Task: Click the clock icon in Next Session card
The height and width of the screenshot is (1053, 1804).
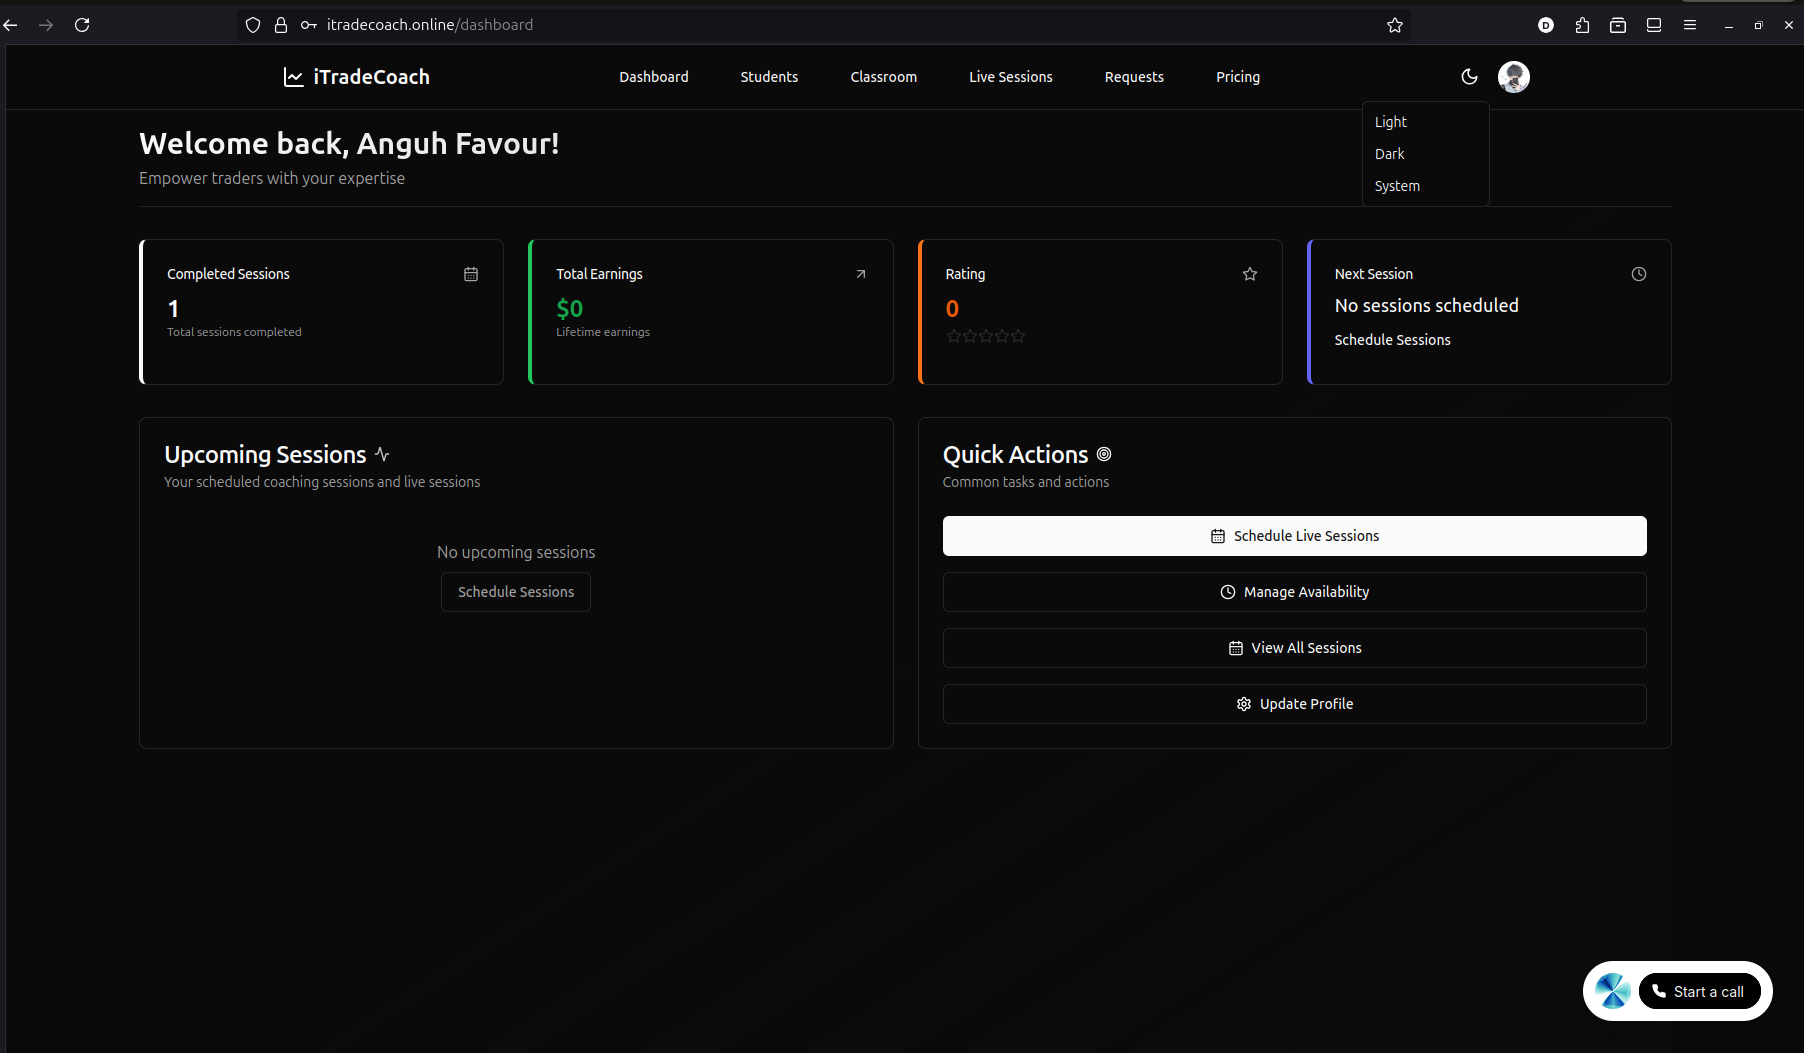Action: [1639, 274]
